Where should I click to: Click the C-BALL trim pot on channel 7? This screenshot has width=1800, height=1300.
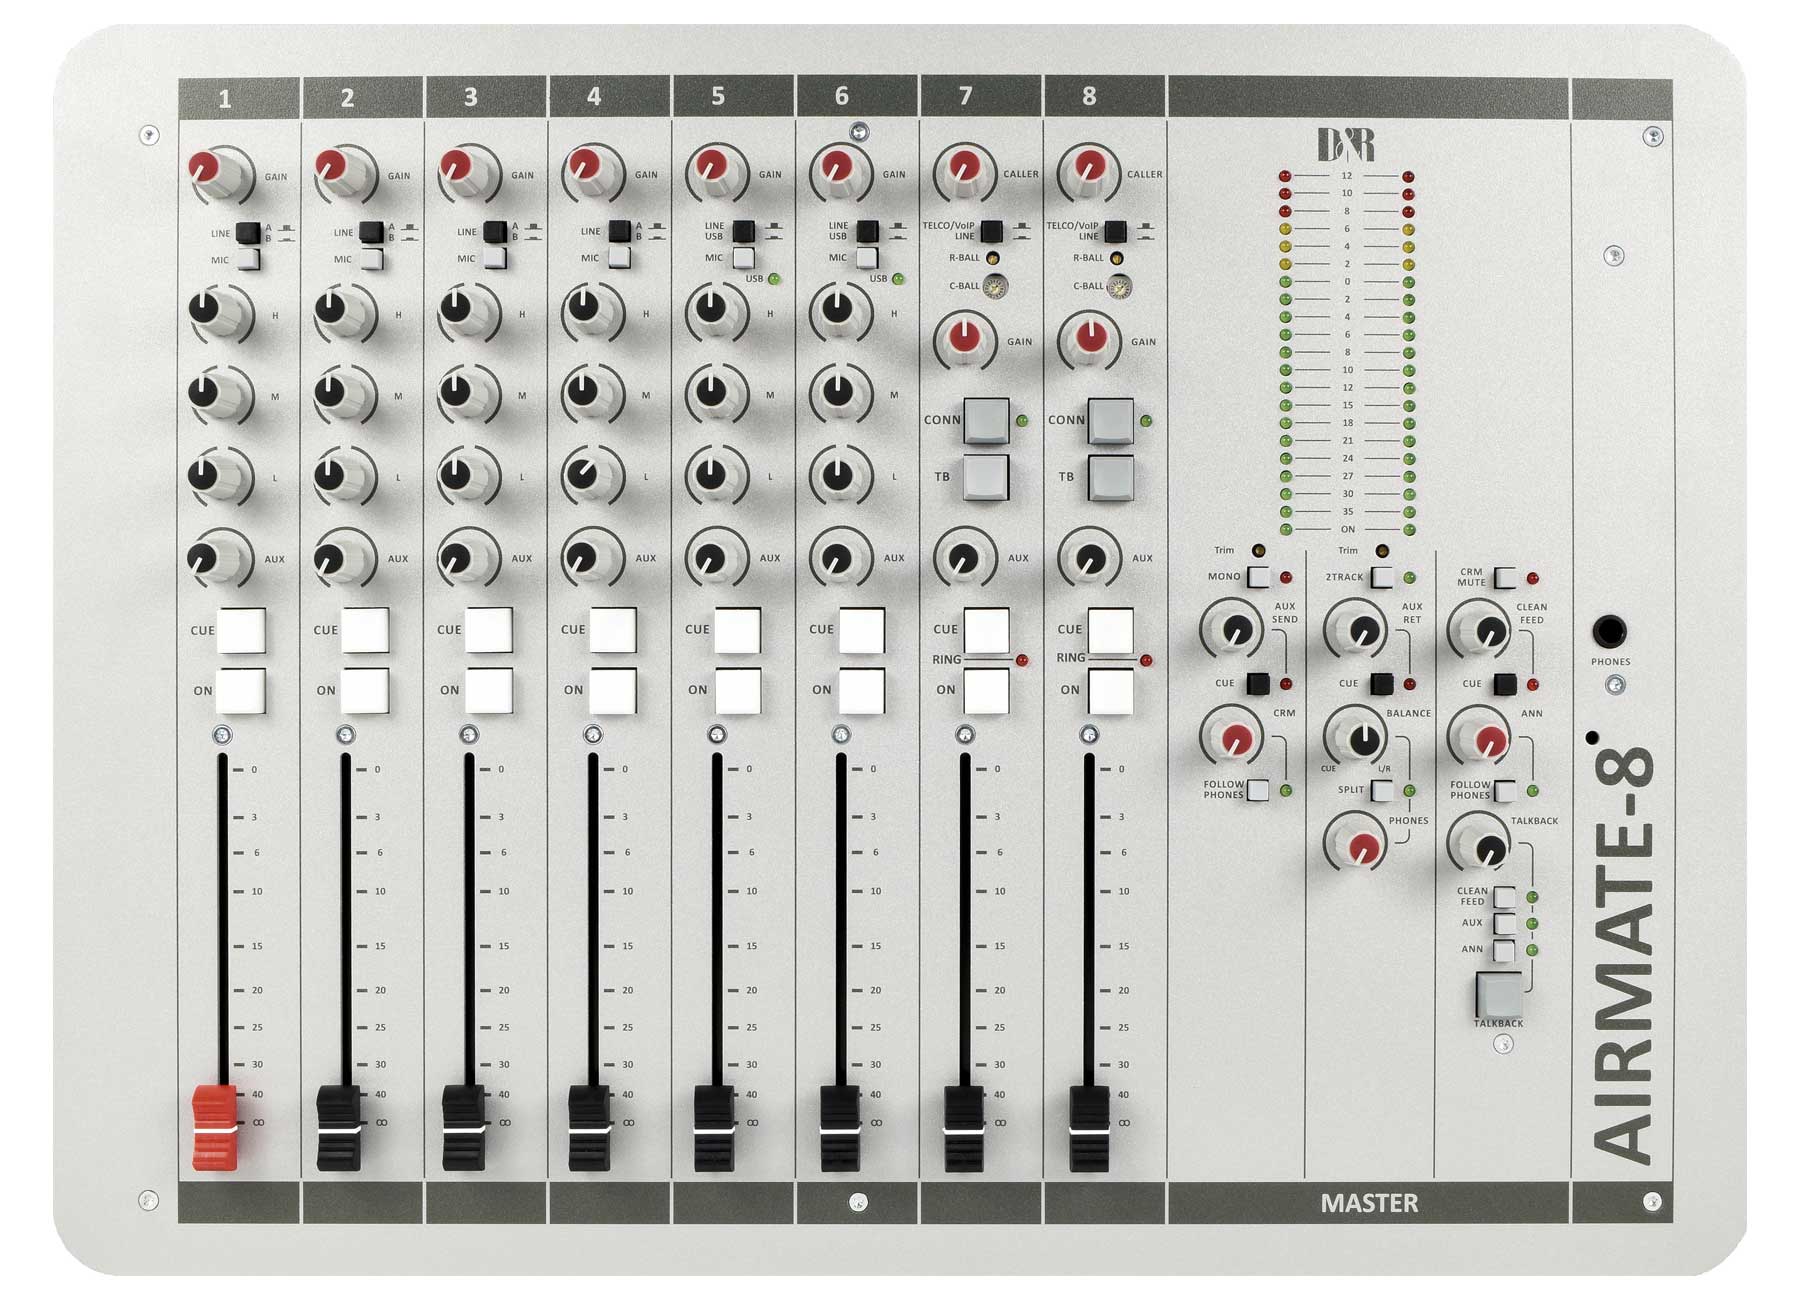995,287
